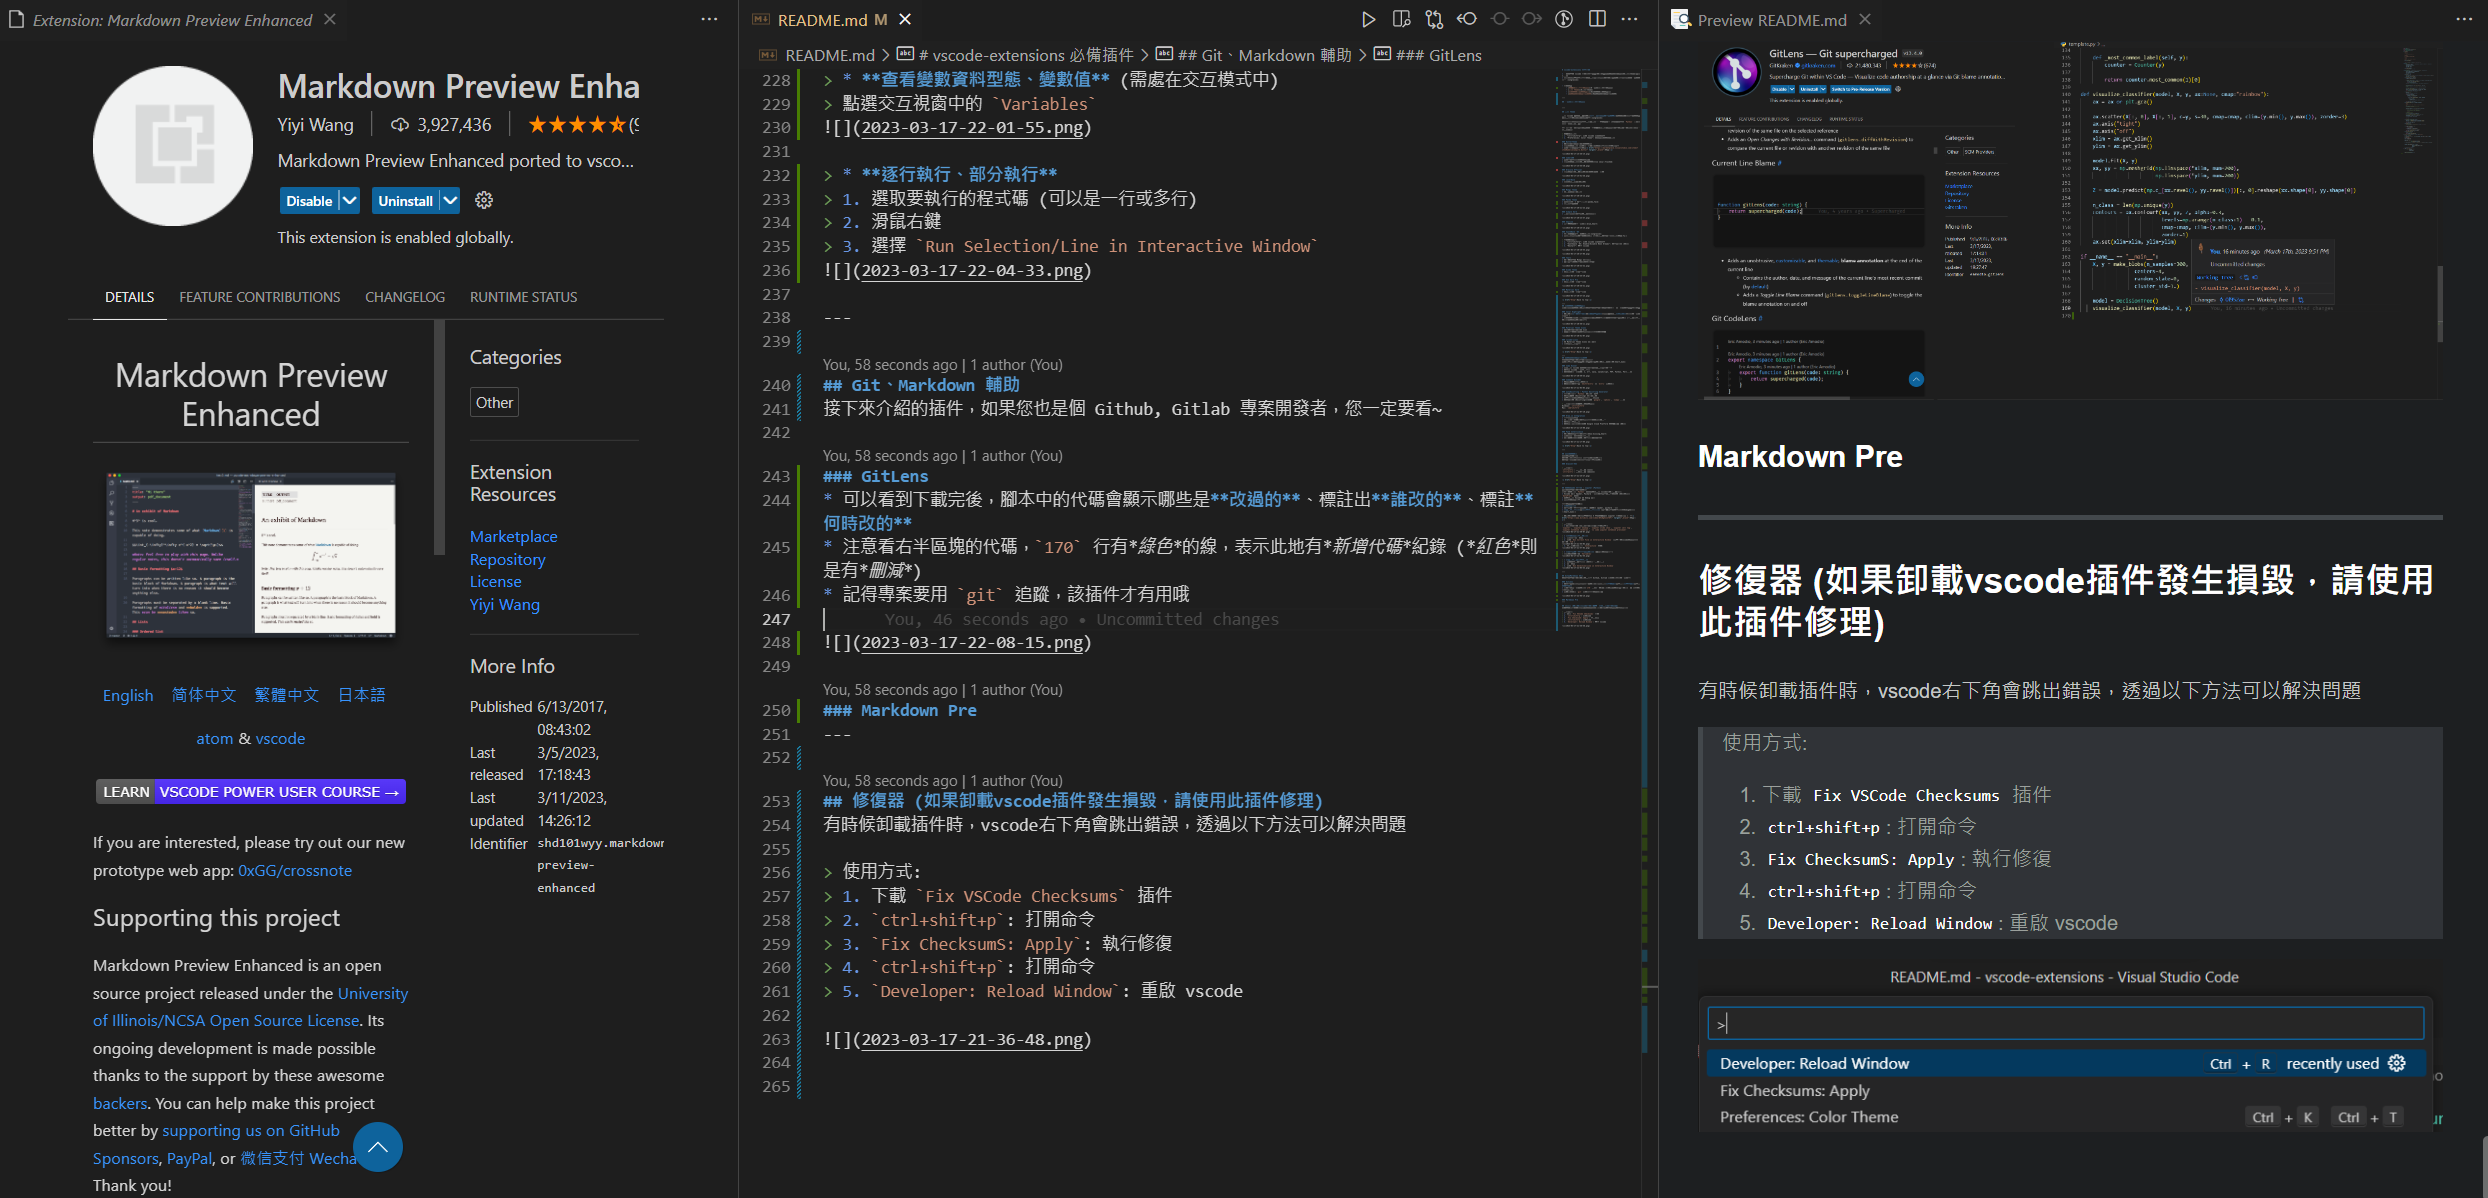The image size is (2488, 1198).
Task: Click the Run Code play icon
Action: pyautogui.click(x=1368, y=19)
